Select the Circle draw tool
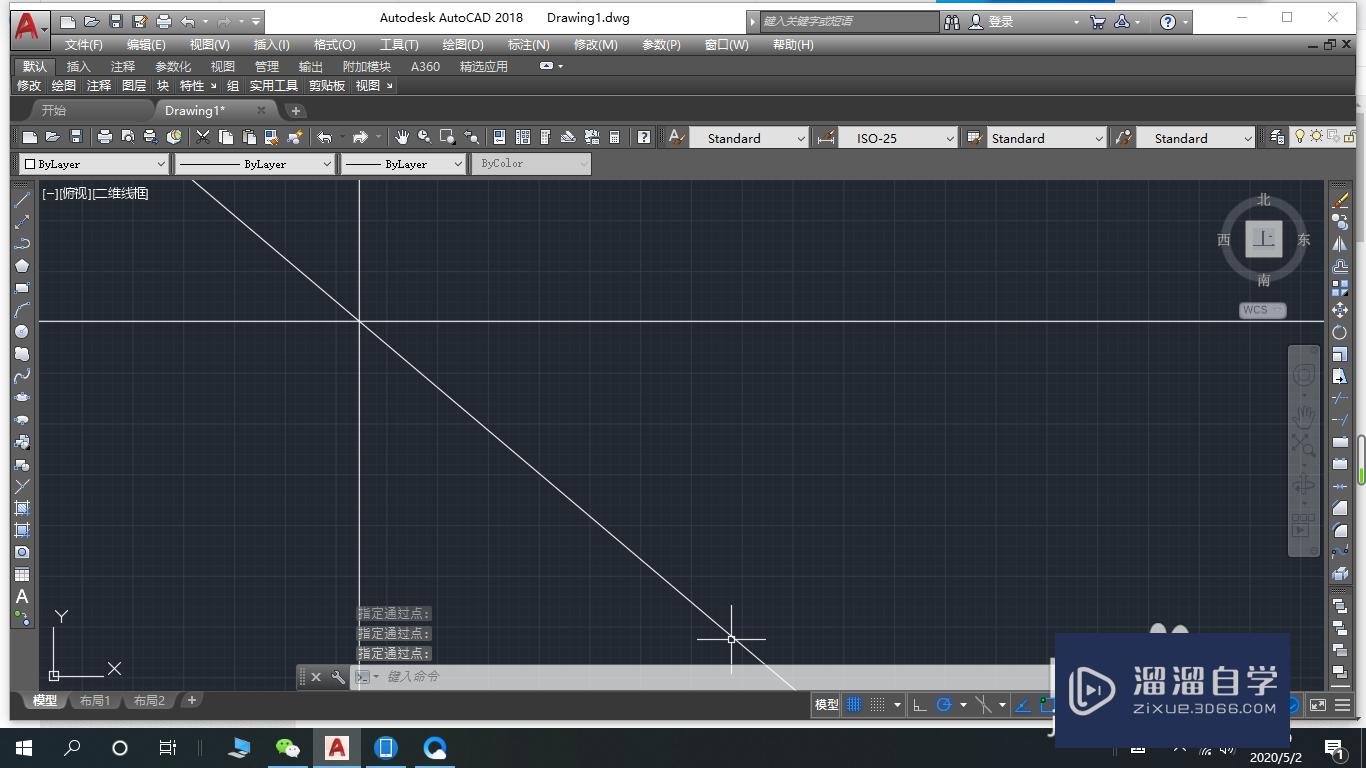 [x=21, y=332]
